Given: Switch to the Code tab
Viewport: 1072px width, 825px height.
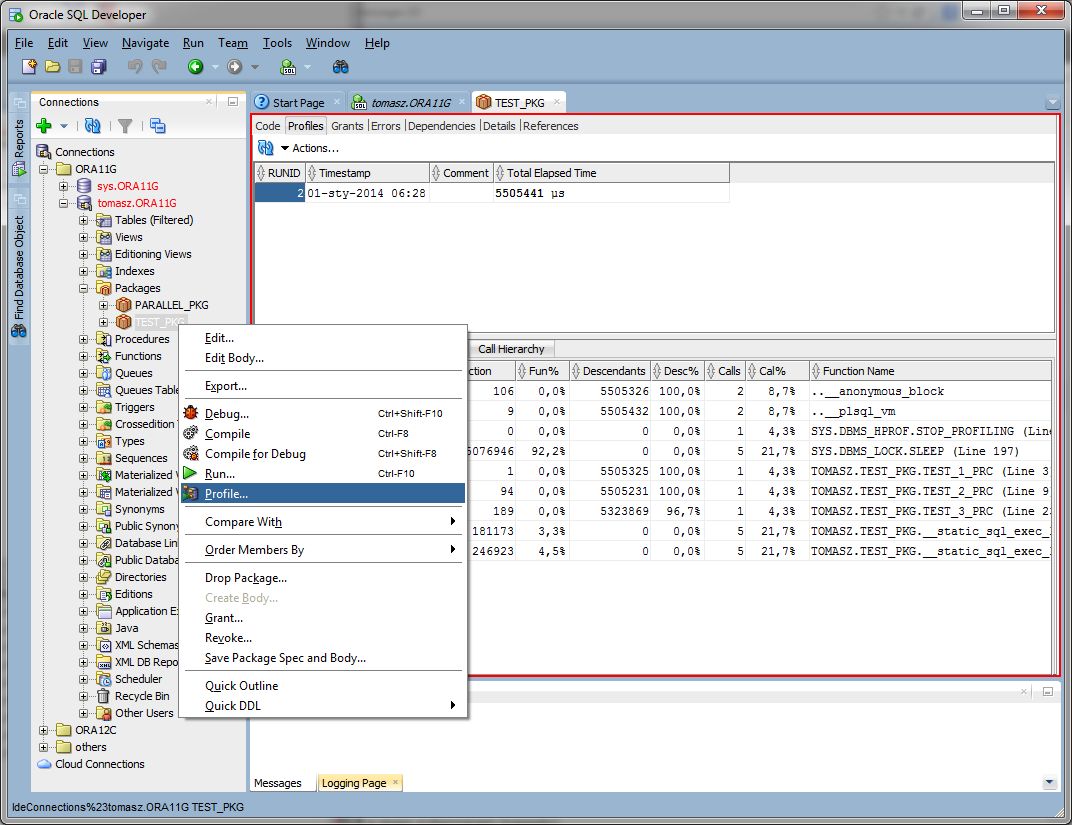Looking at the screenshot, I should tap(267, 126).
